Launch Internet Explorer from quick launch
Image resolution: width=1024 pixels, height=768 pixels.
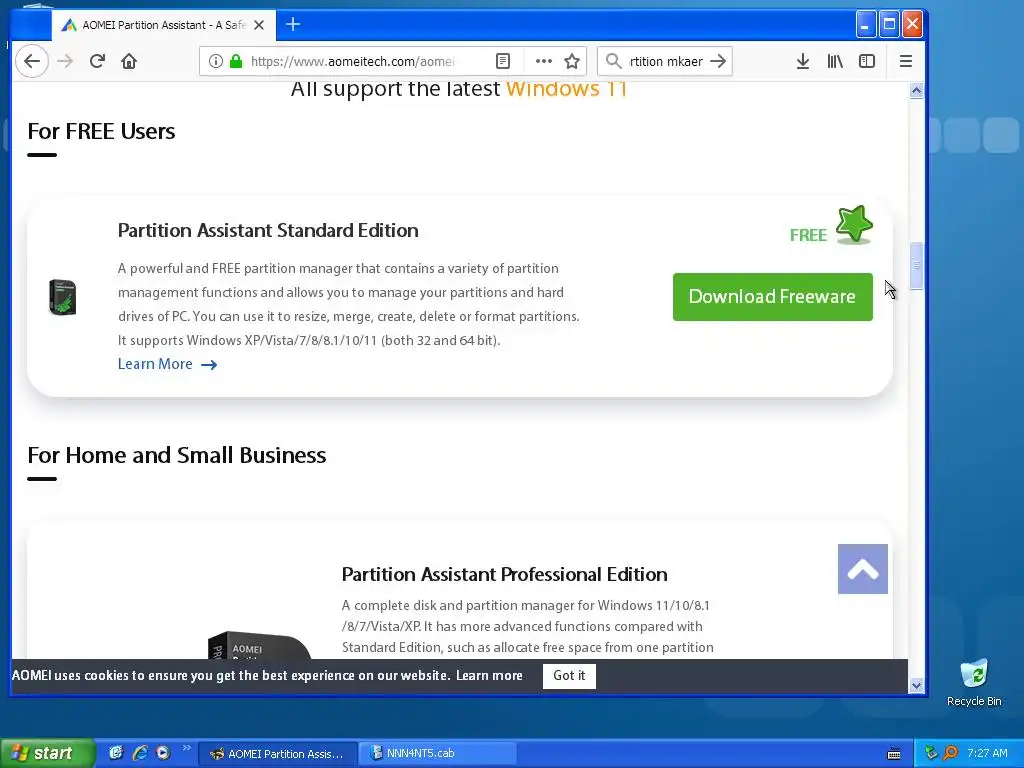pyautogui.click(x=140, y=753)
